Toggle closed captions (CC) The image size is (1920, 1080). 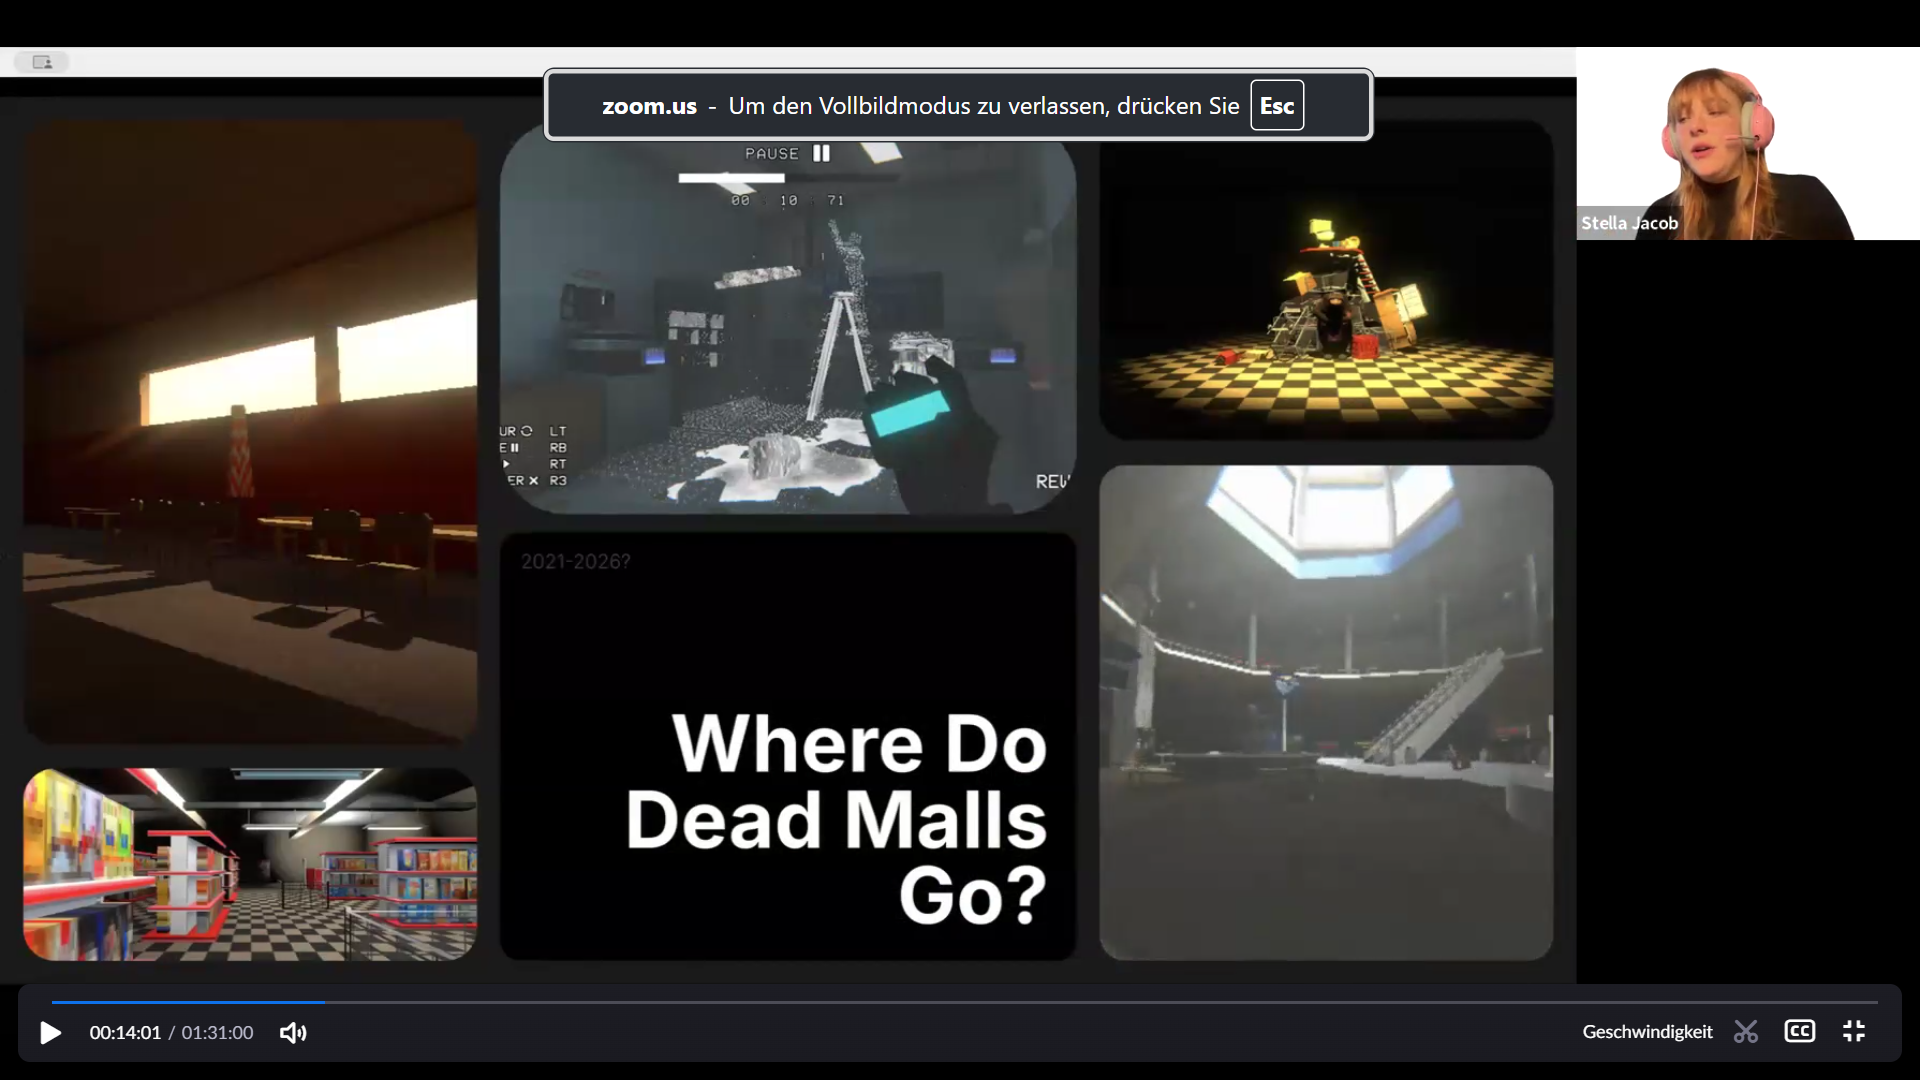(x=1799, y=1031)
